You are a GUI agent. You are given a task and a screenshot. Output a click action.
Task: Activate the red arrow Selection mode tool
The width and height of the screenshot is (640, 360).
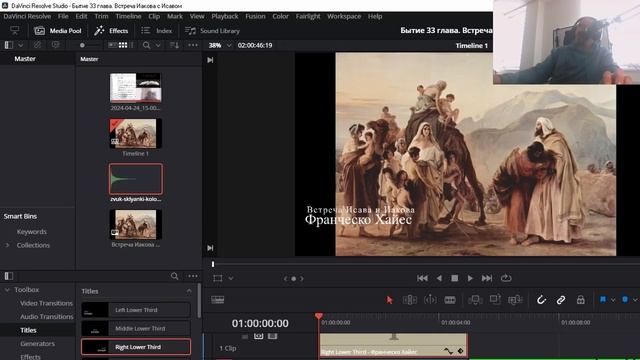[x=389, y=300]
